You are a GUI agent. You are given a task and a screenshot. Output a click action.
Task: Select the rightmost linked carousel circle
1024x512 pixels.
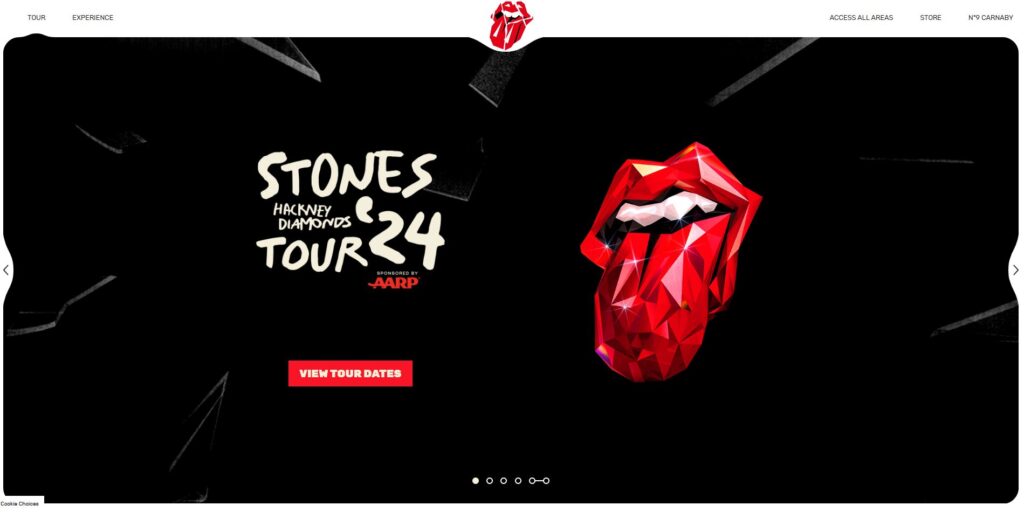(546, 481)
